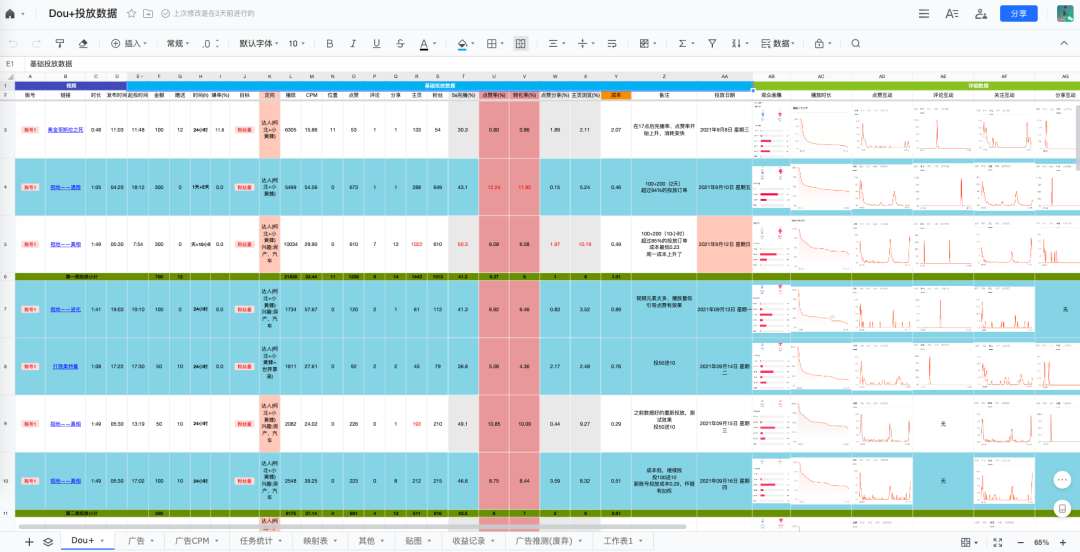Toggle bold formatting
This screenshot has height=552, width=1080.
(x=329, y=43)
